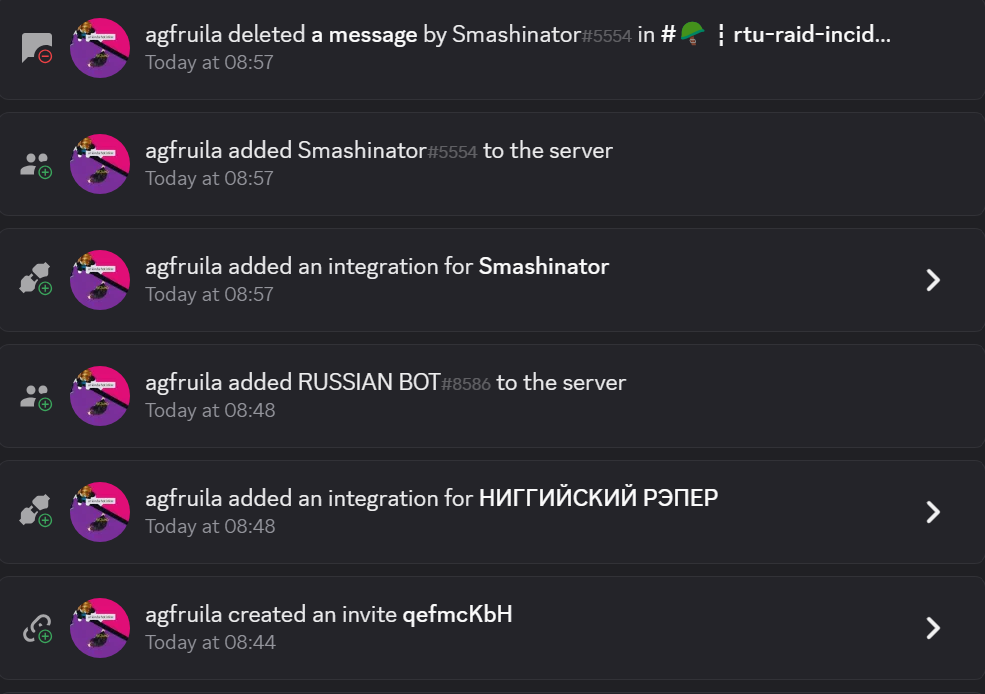Expand the Smashinator integration entry chevron
This screenshot has height=694, width=985.
coord(933,280)
